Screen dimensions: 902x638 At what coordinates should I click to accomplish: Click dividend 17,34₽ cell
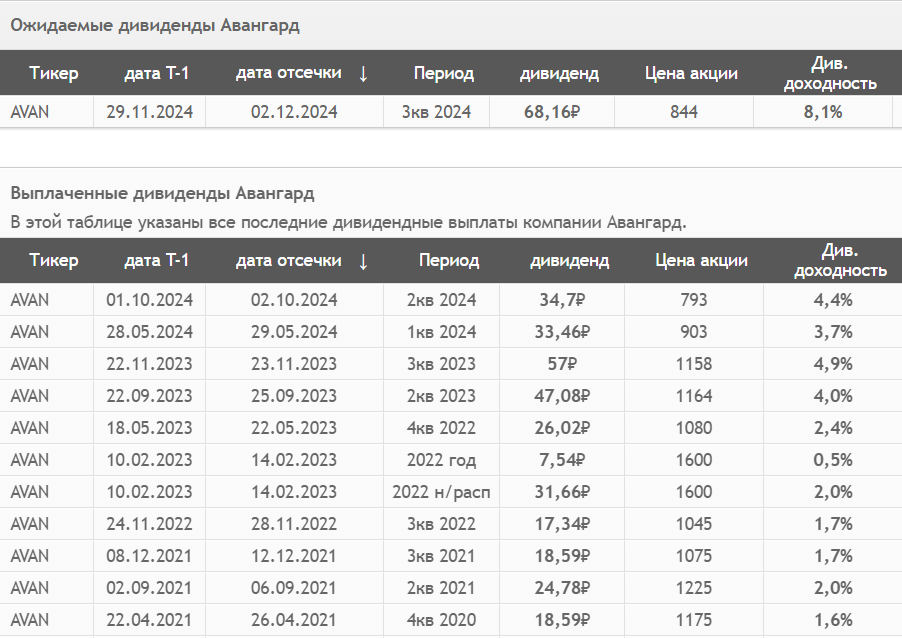tap(562, 524)
